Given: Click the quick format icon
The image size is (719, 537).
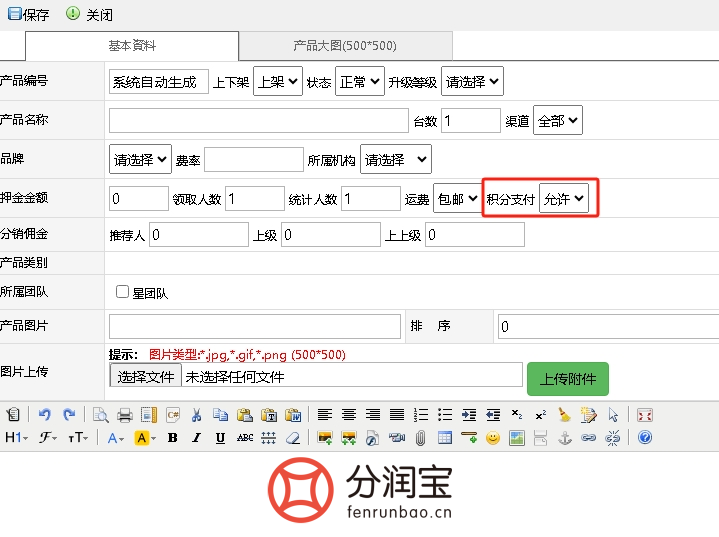Looking at the screenshot, I should [x=589, y=415].
